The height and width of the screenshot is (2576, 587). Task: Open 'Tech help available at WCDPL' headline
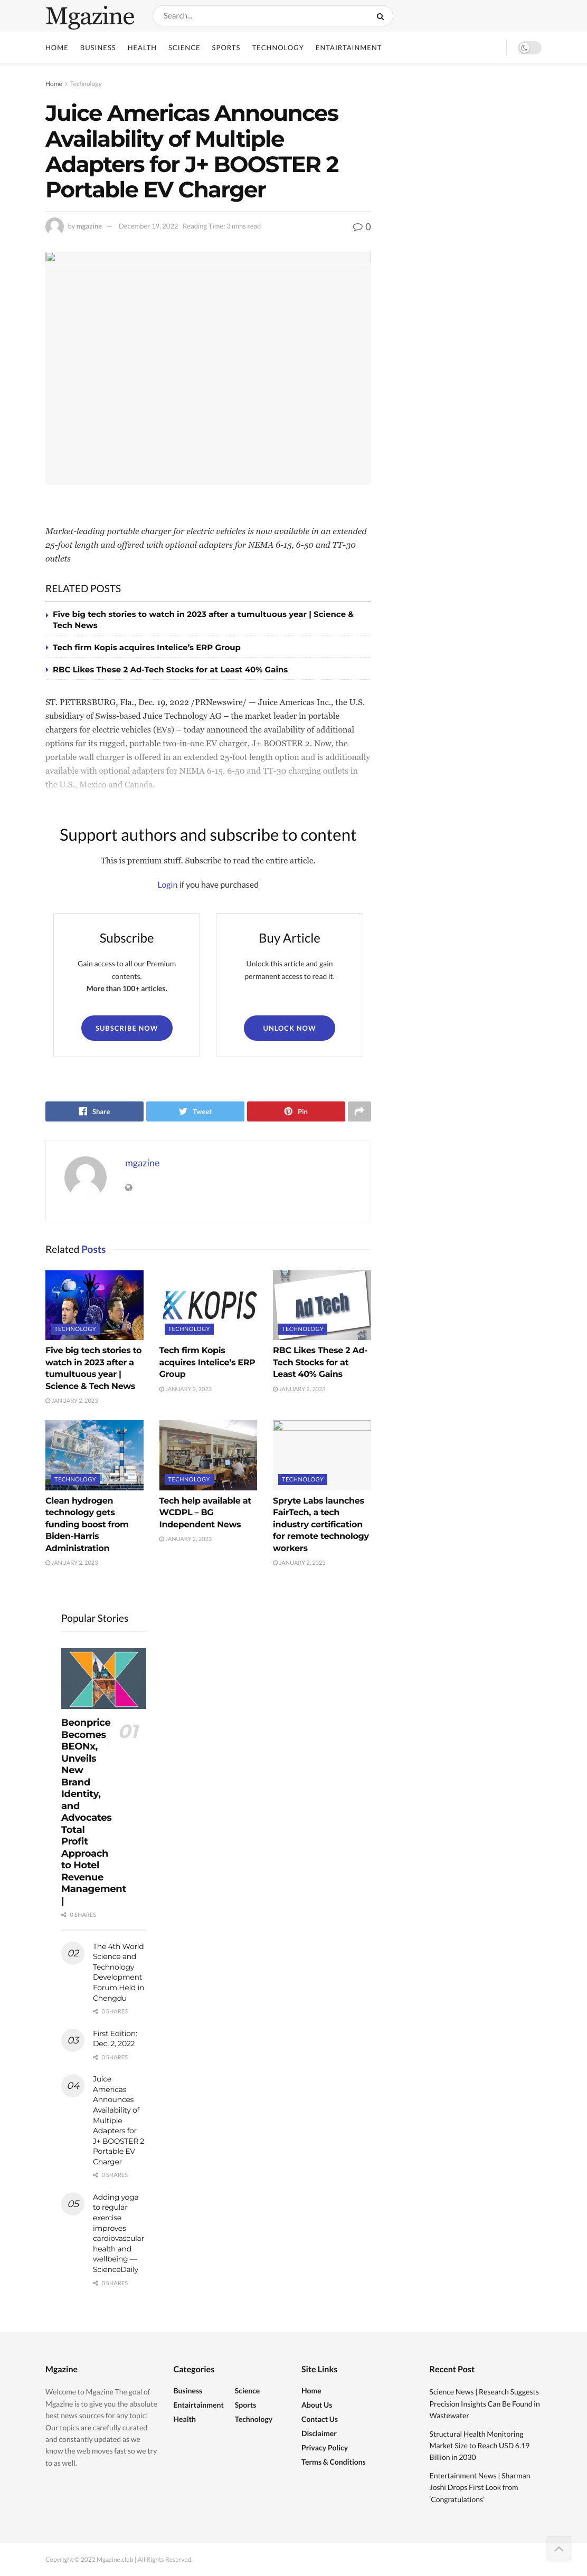[x=205, y=1512]
